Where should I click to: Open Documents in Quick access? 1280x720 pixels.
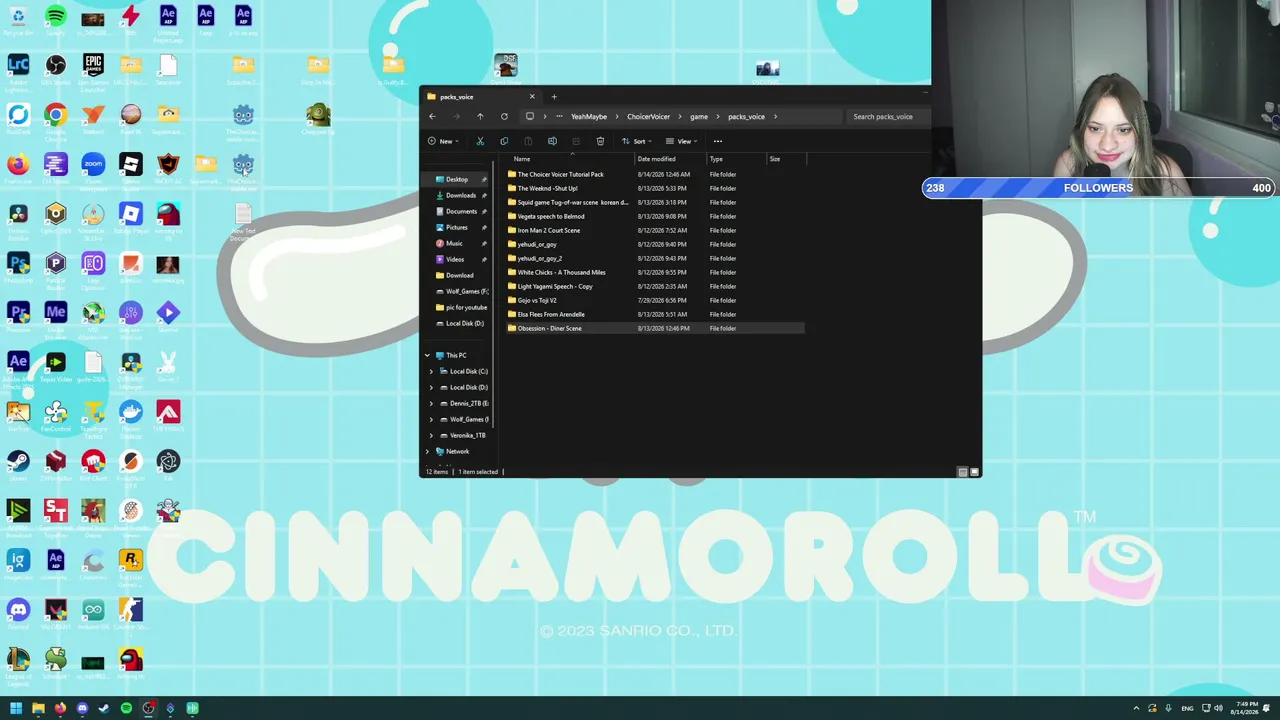[x=461, y=211]
